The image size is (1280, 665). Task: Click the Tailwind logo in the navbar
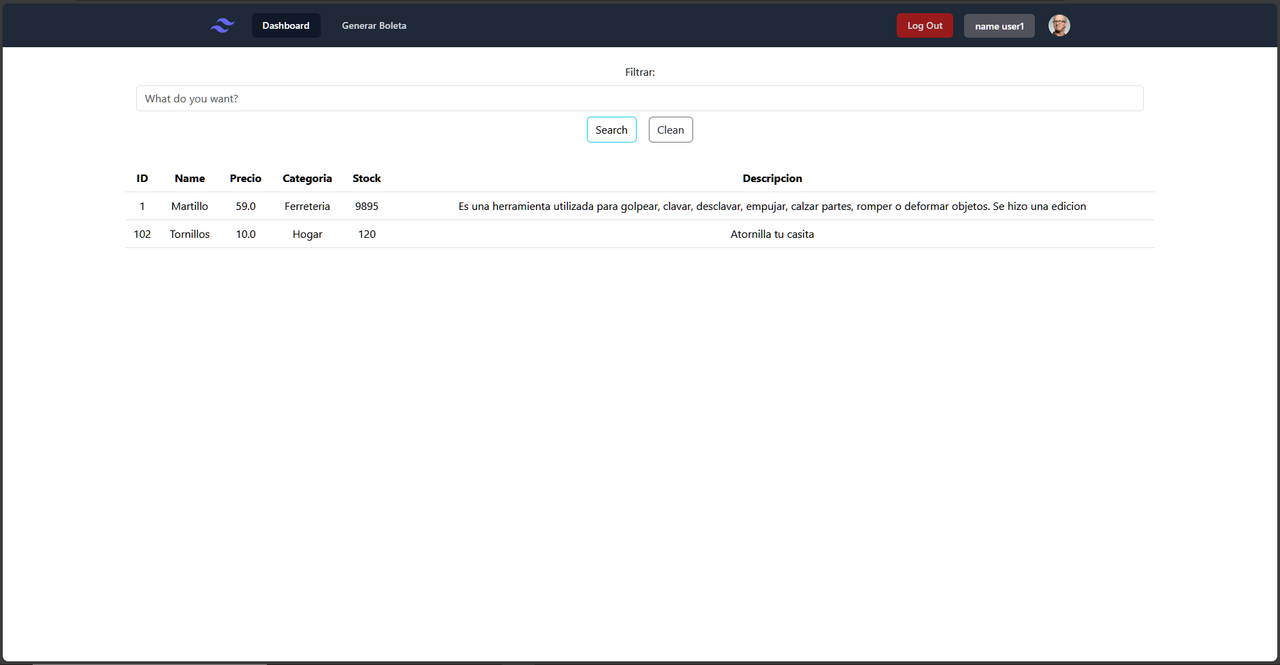[221, 25]
